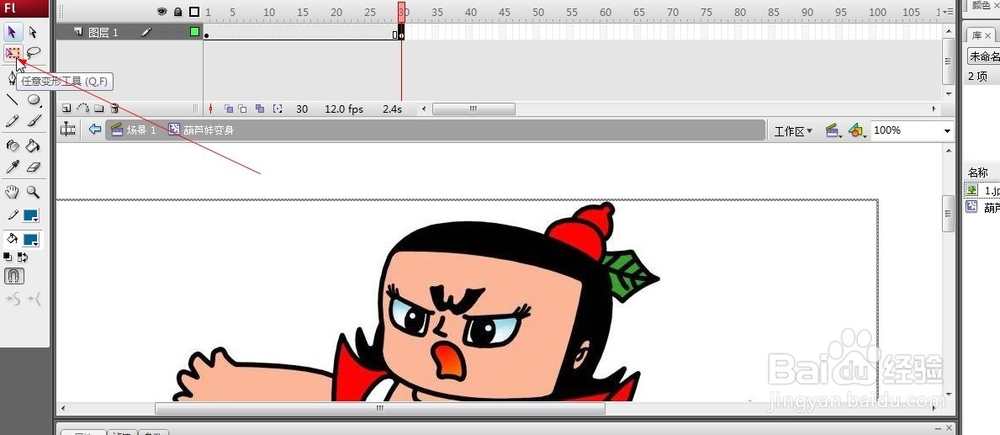Image resolution: width=1000 pixels, height=435 pixels.
Task: Open the edit symbols dropdown
Action: [x=857, y=131]
